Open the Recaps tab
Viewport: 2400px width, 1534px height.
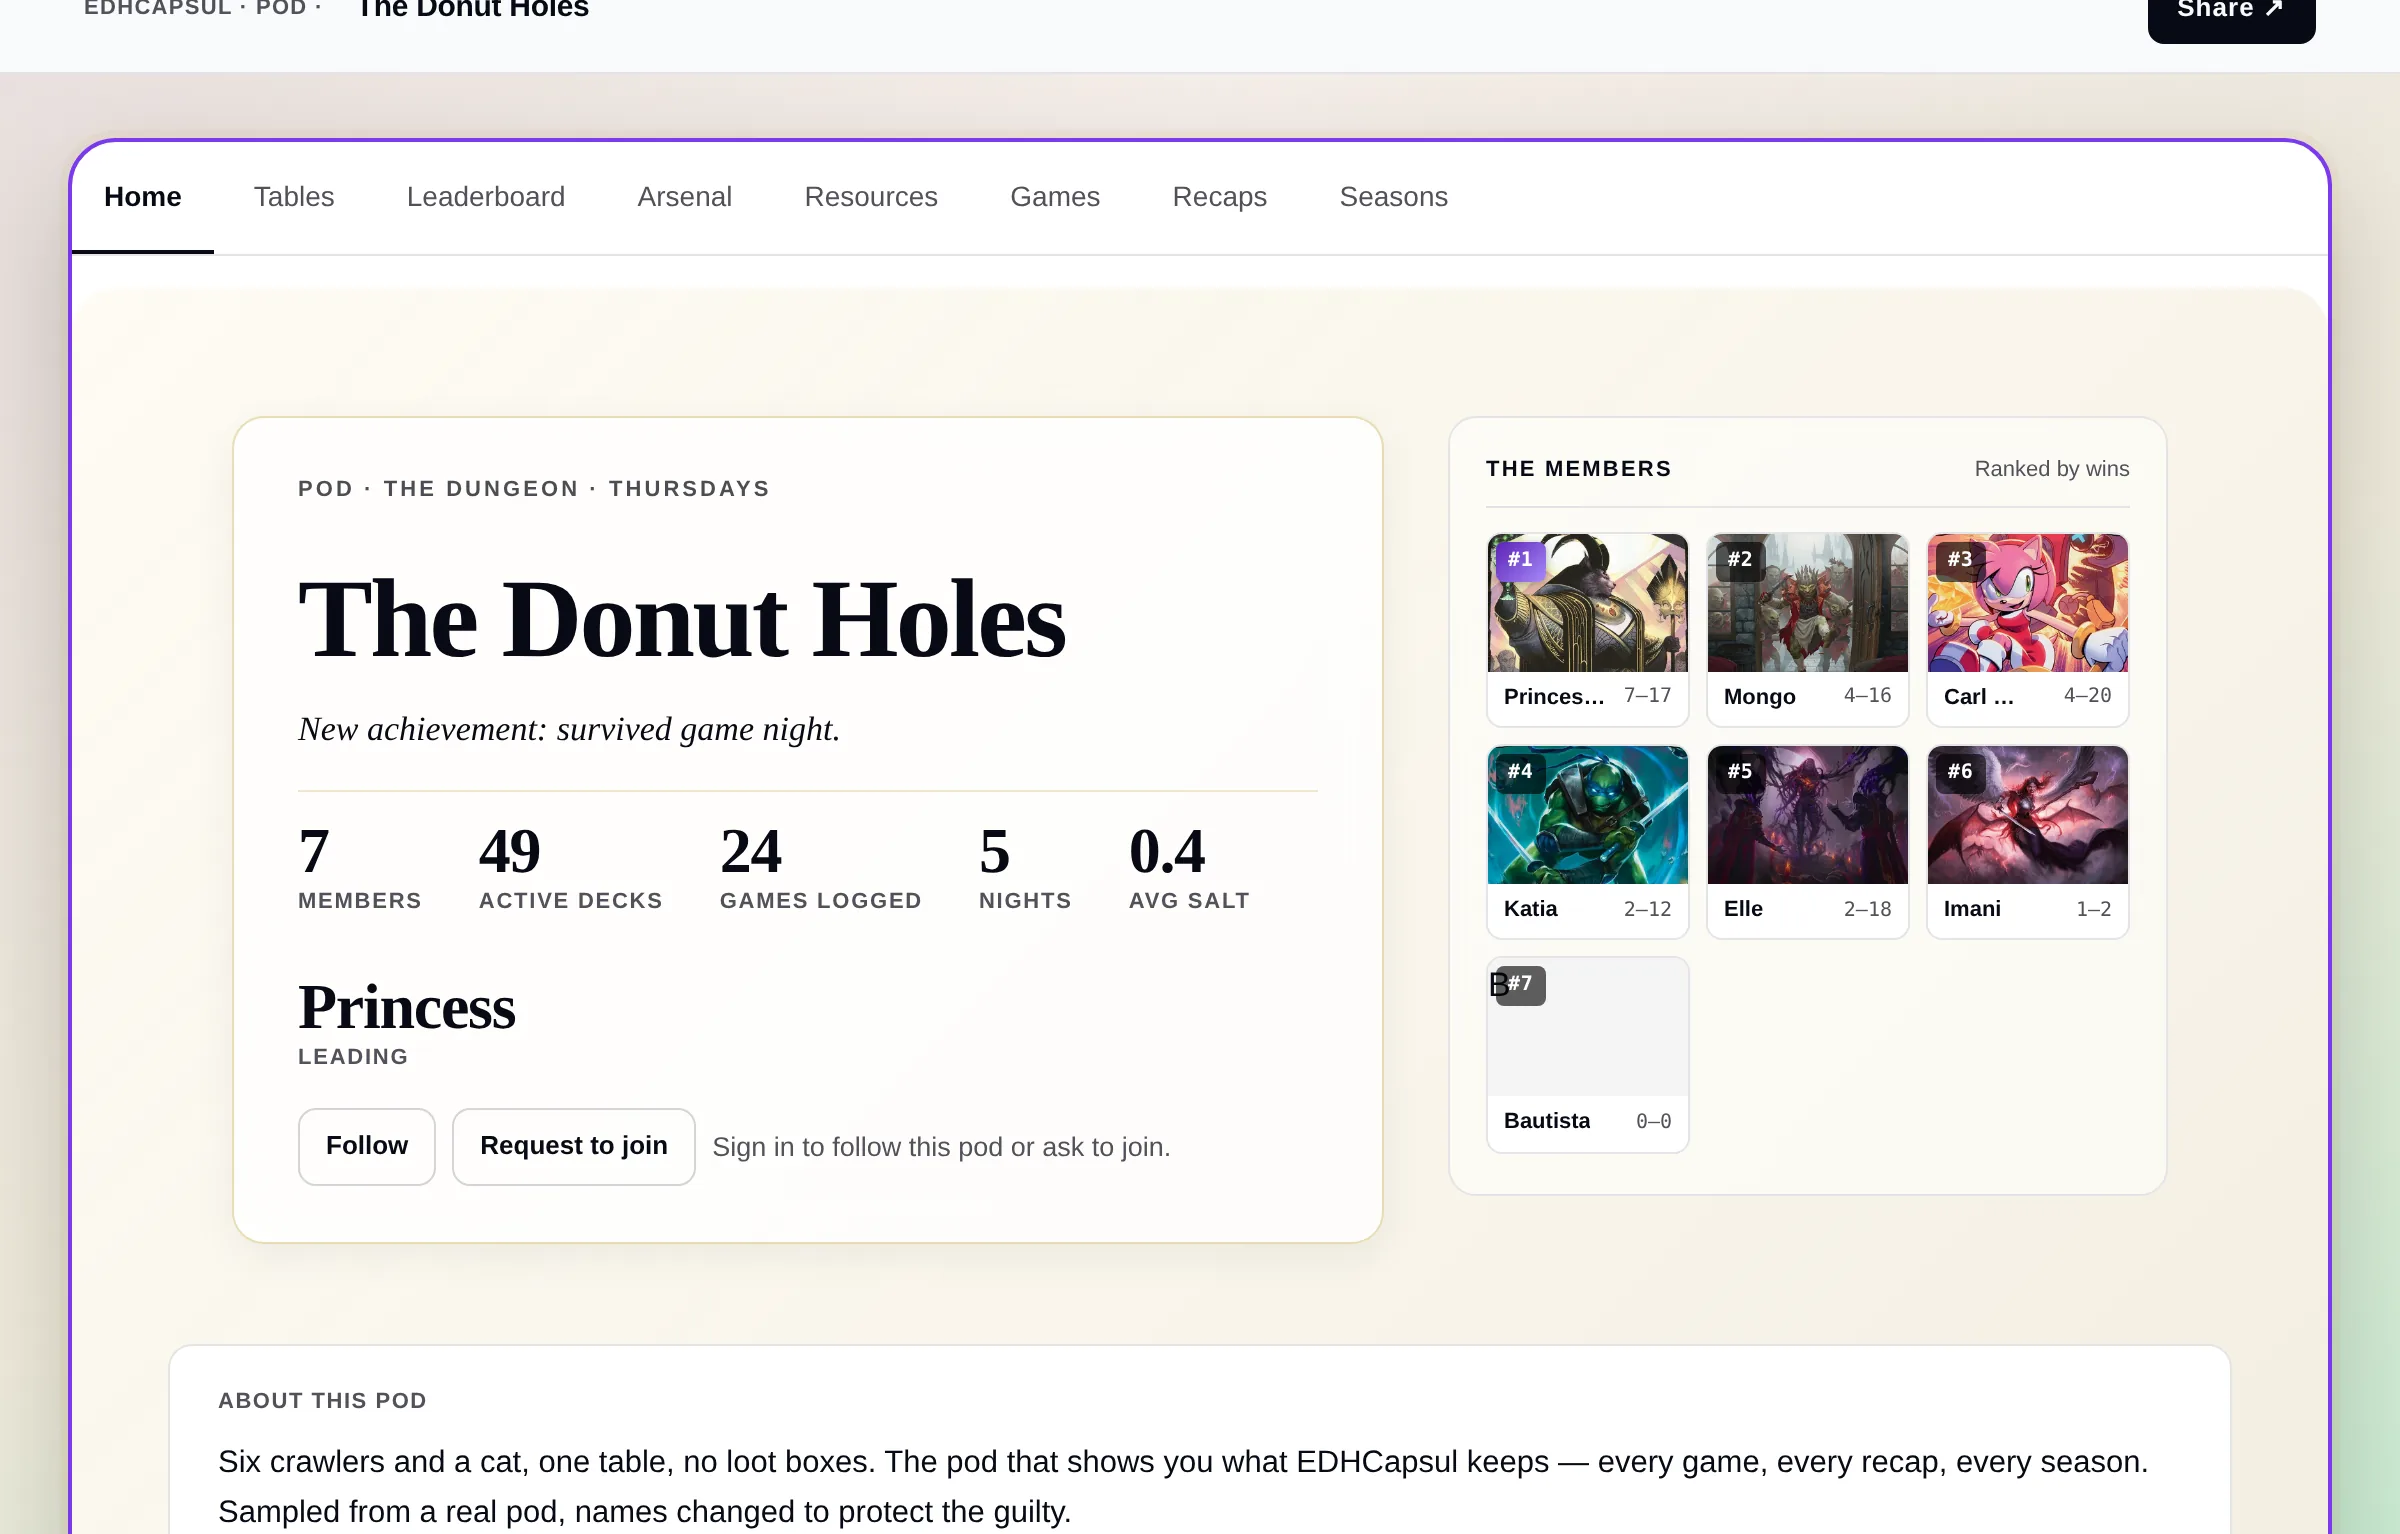1220,197
